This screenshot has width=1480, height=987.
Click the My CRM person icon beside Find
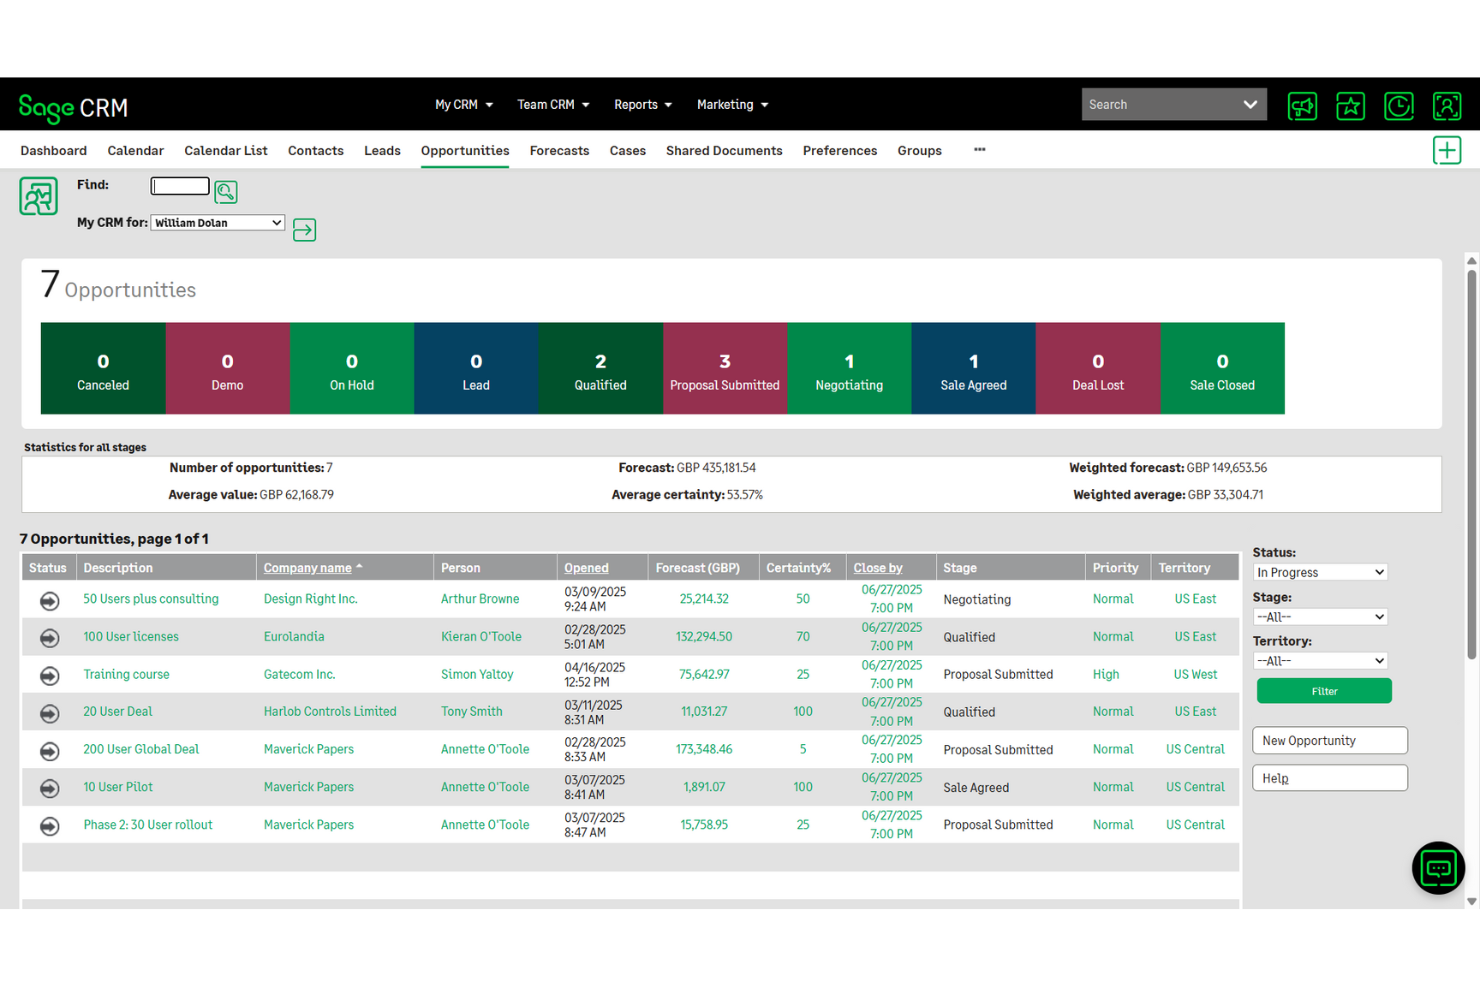pyautogui.click(x=39, y=196)
